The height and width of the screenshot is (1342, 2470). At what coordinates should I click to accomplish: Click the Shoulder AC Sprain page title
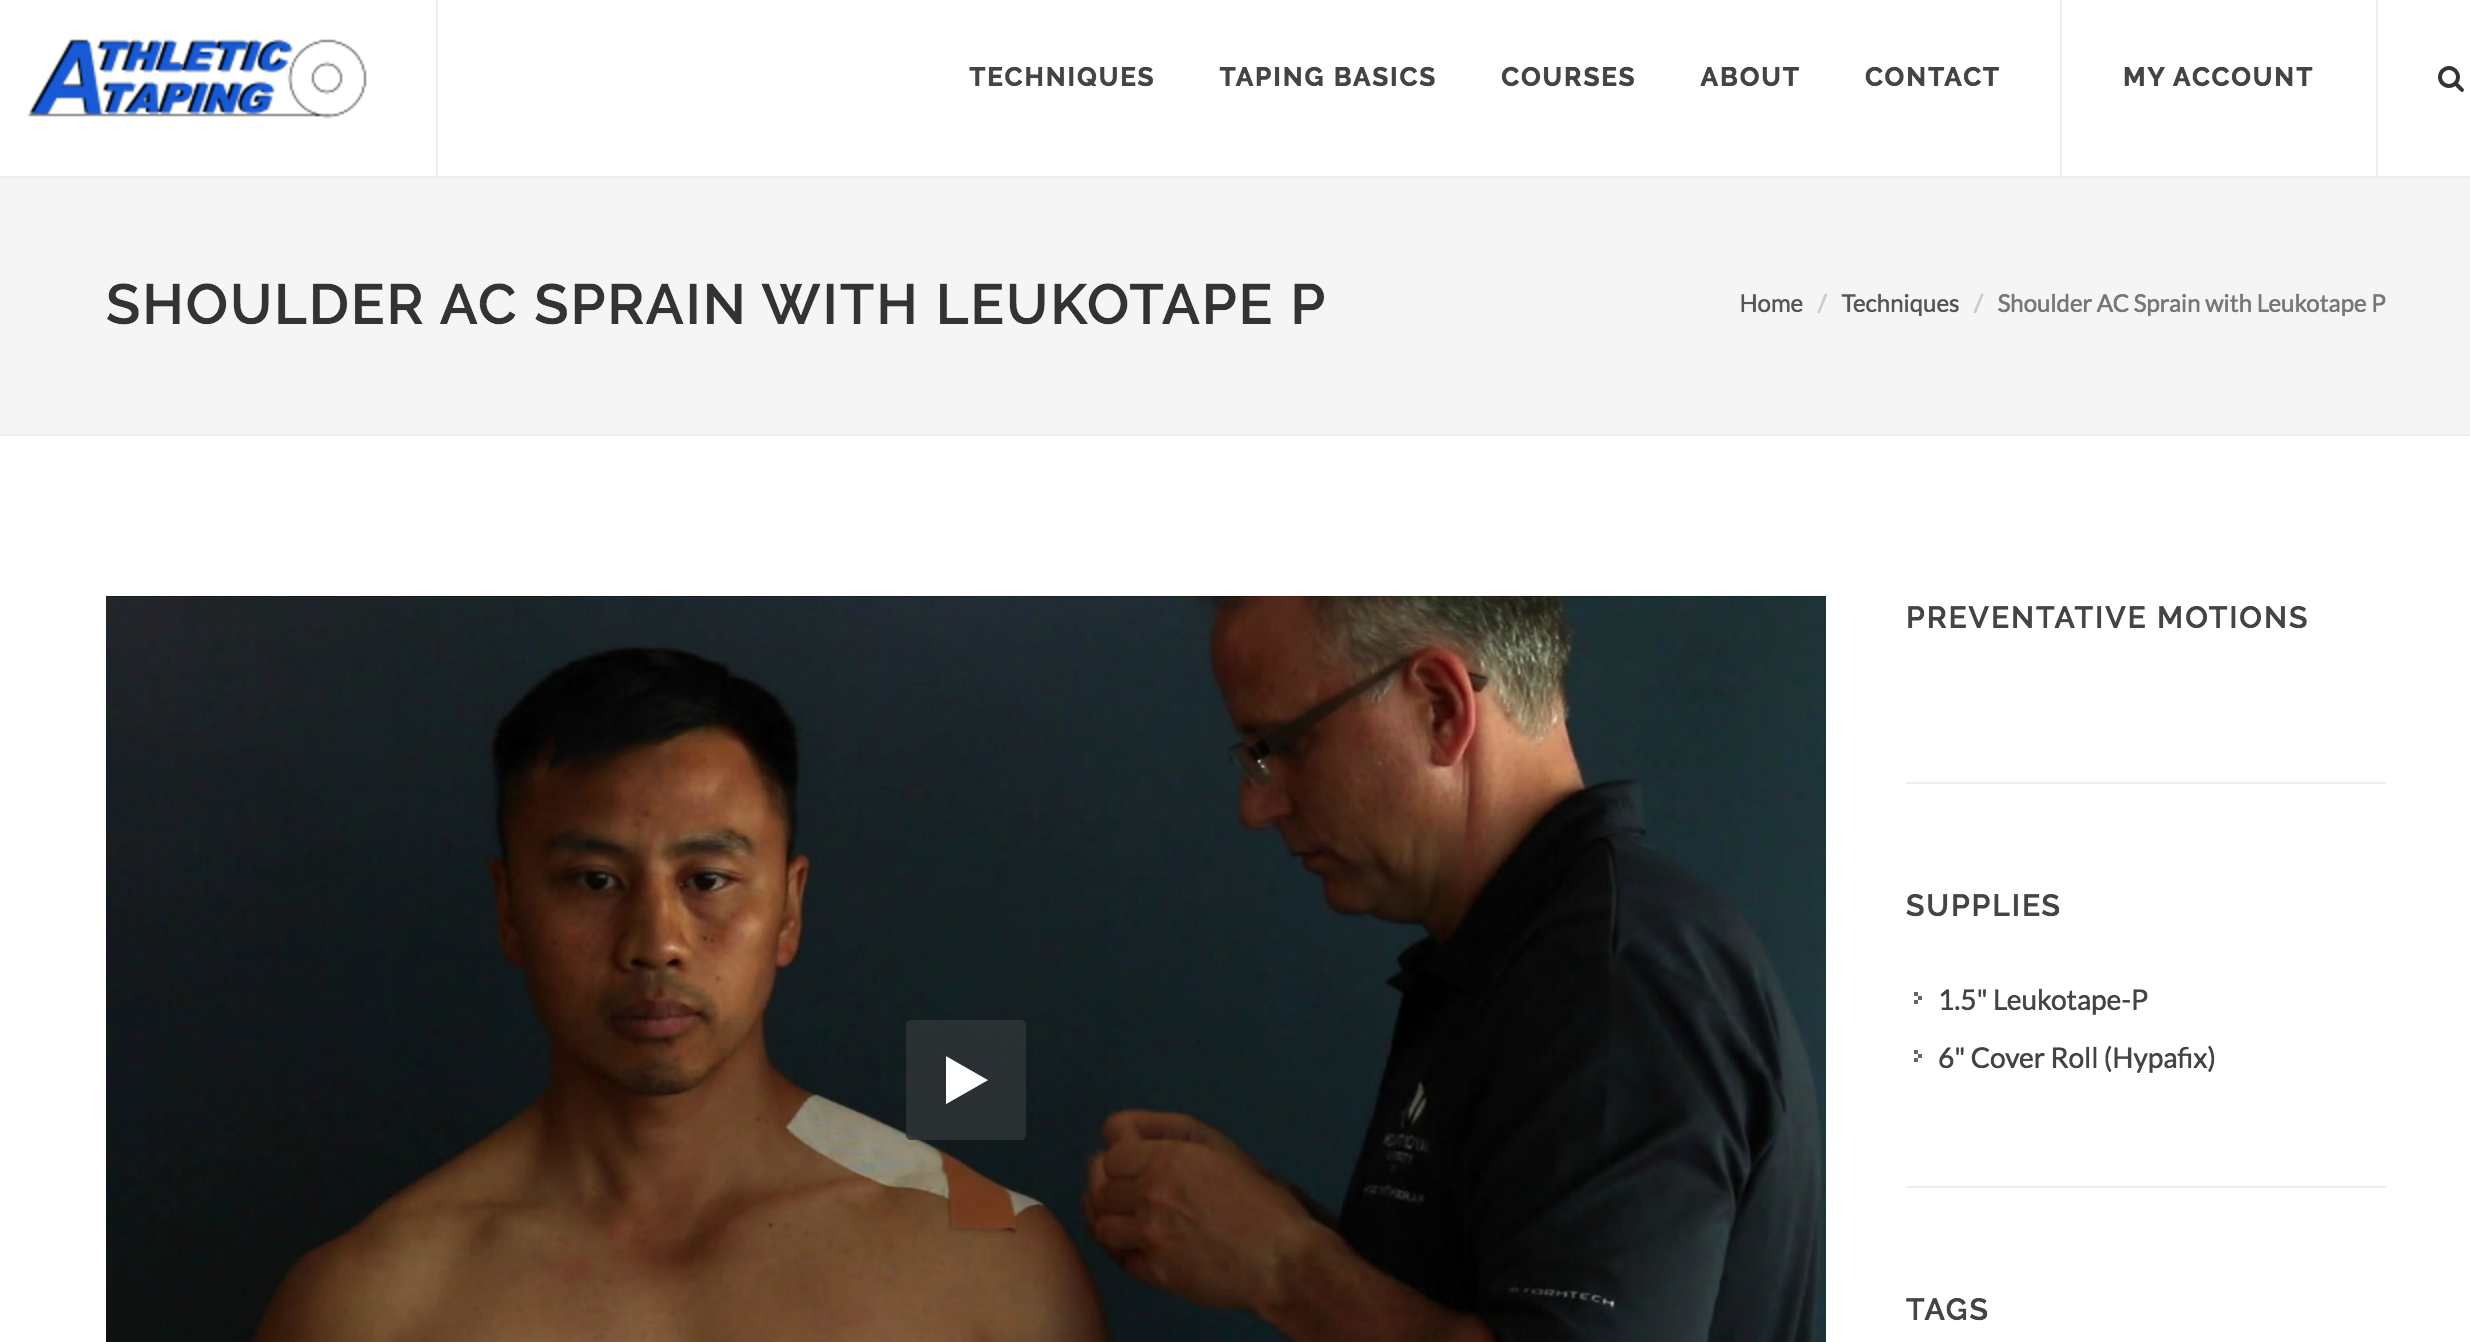click(x=716, y=304)
